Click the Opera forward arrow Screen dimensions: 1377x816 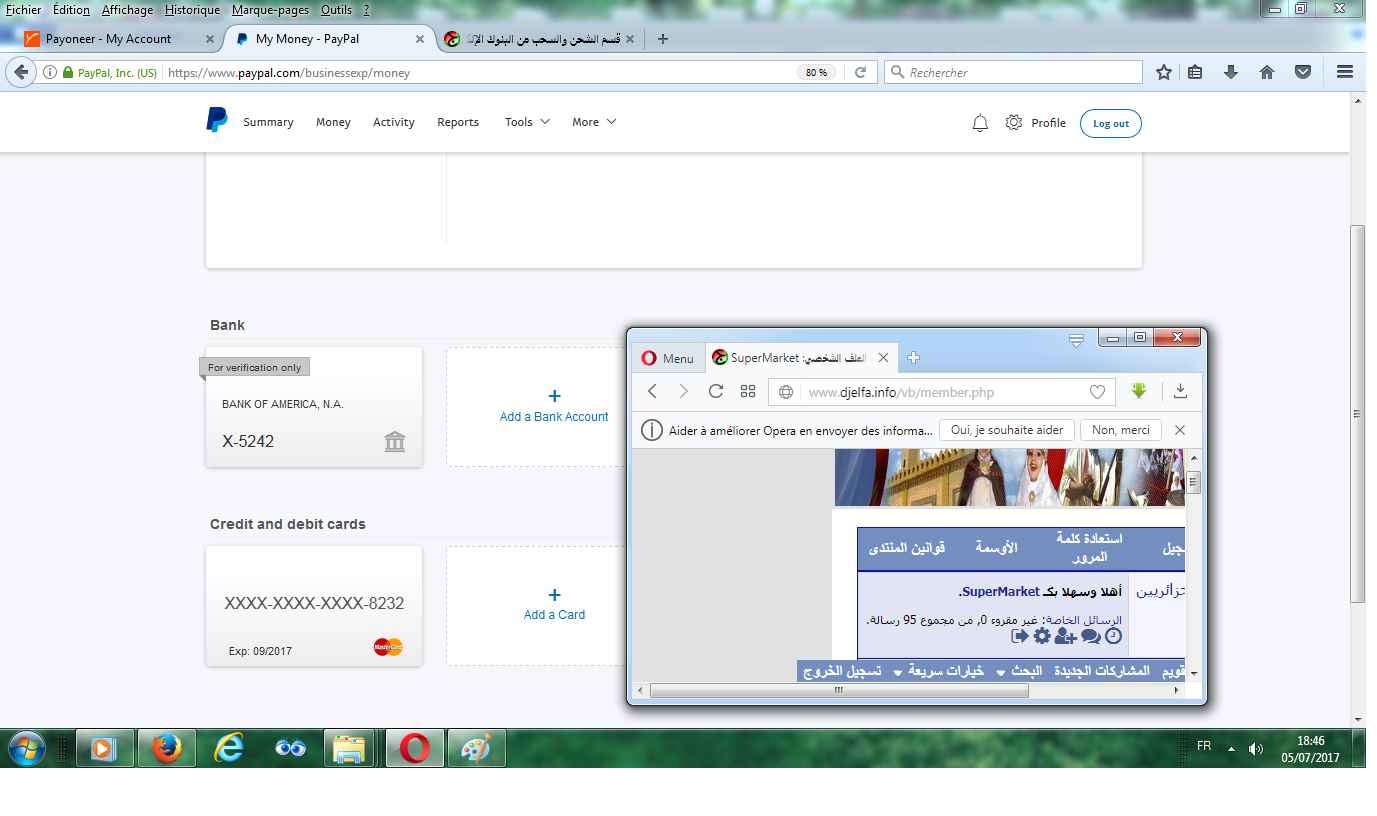[x=684, y=391]
